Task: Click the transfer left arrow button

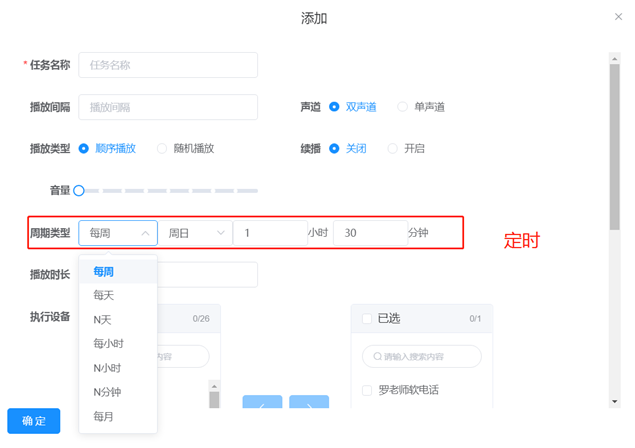Action: tap(262, 405)
